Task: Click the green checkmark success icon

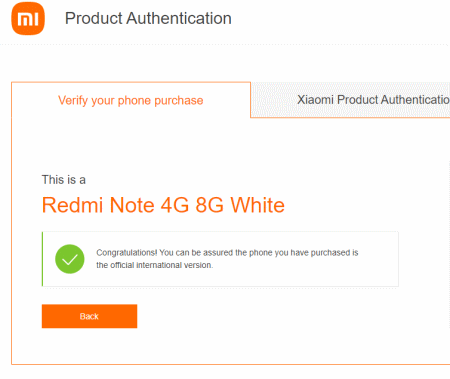Action: 70,259
